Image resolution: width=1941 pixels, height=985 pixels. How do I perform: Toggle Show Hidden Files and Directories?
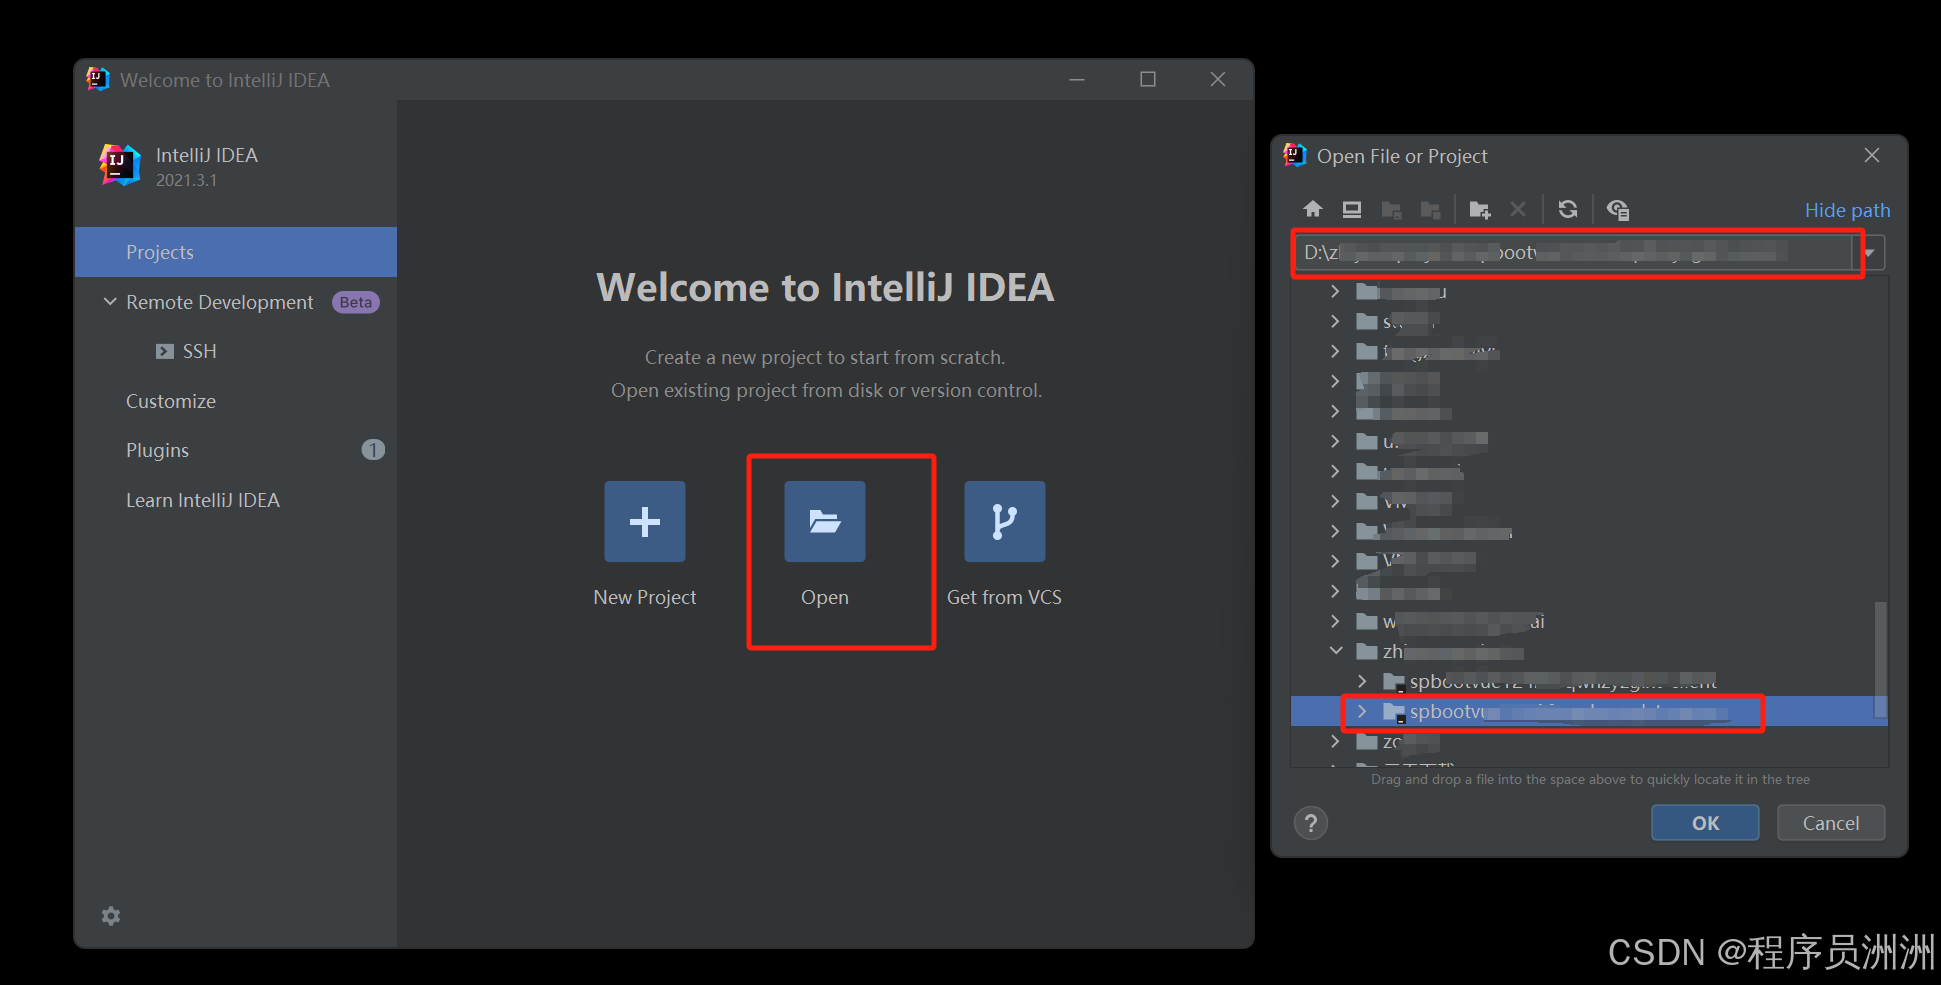pos(1618,209)
